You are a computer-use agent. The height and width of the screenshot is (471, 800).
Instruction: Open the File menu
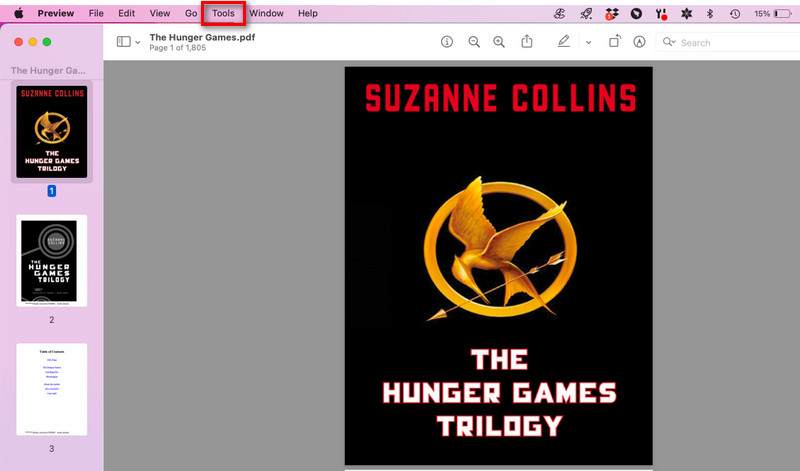[x=96, y=13]
